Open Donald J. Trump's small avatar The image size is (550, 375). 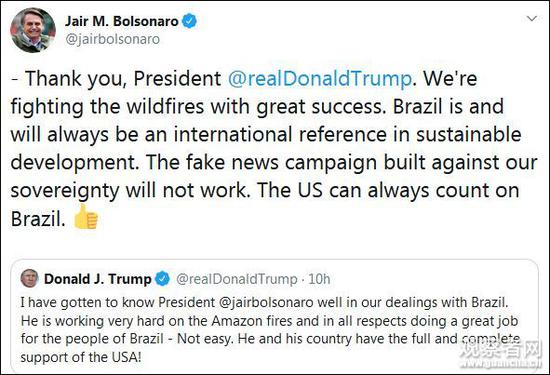(29, 279)
